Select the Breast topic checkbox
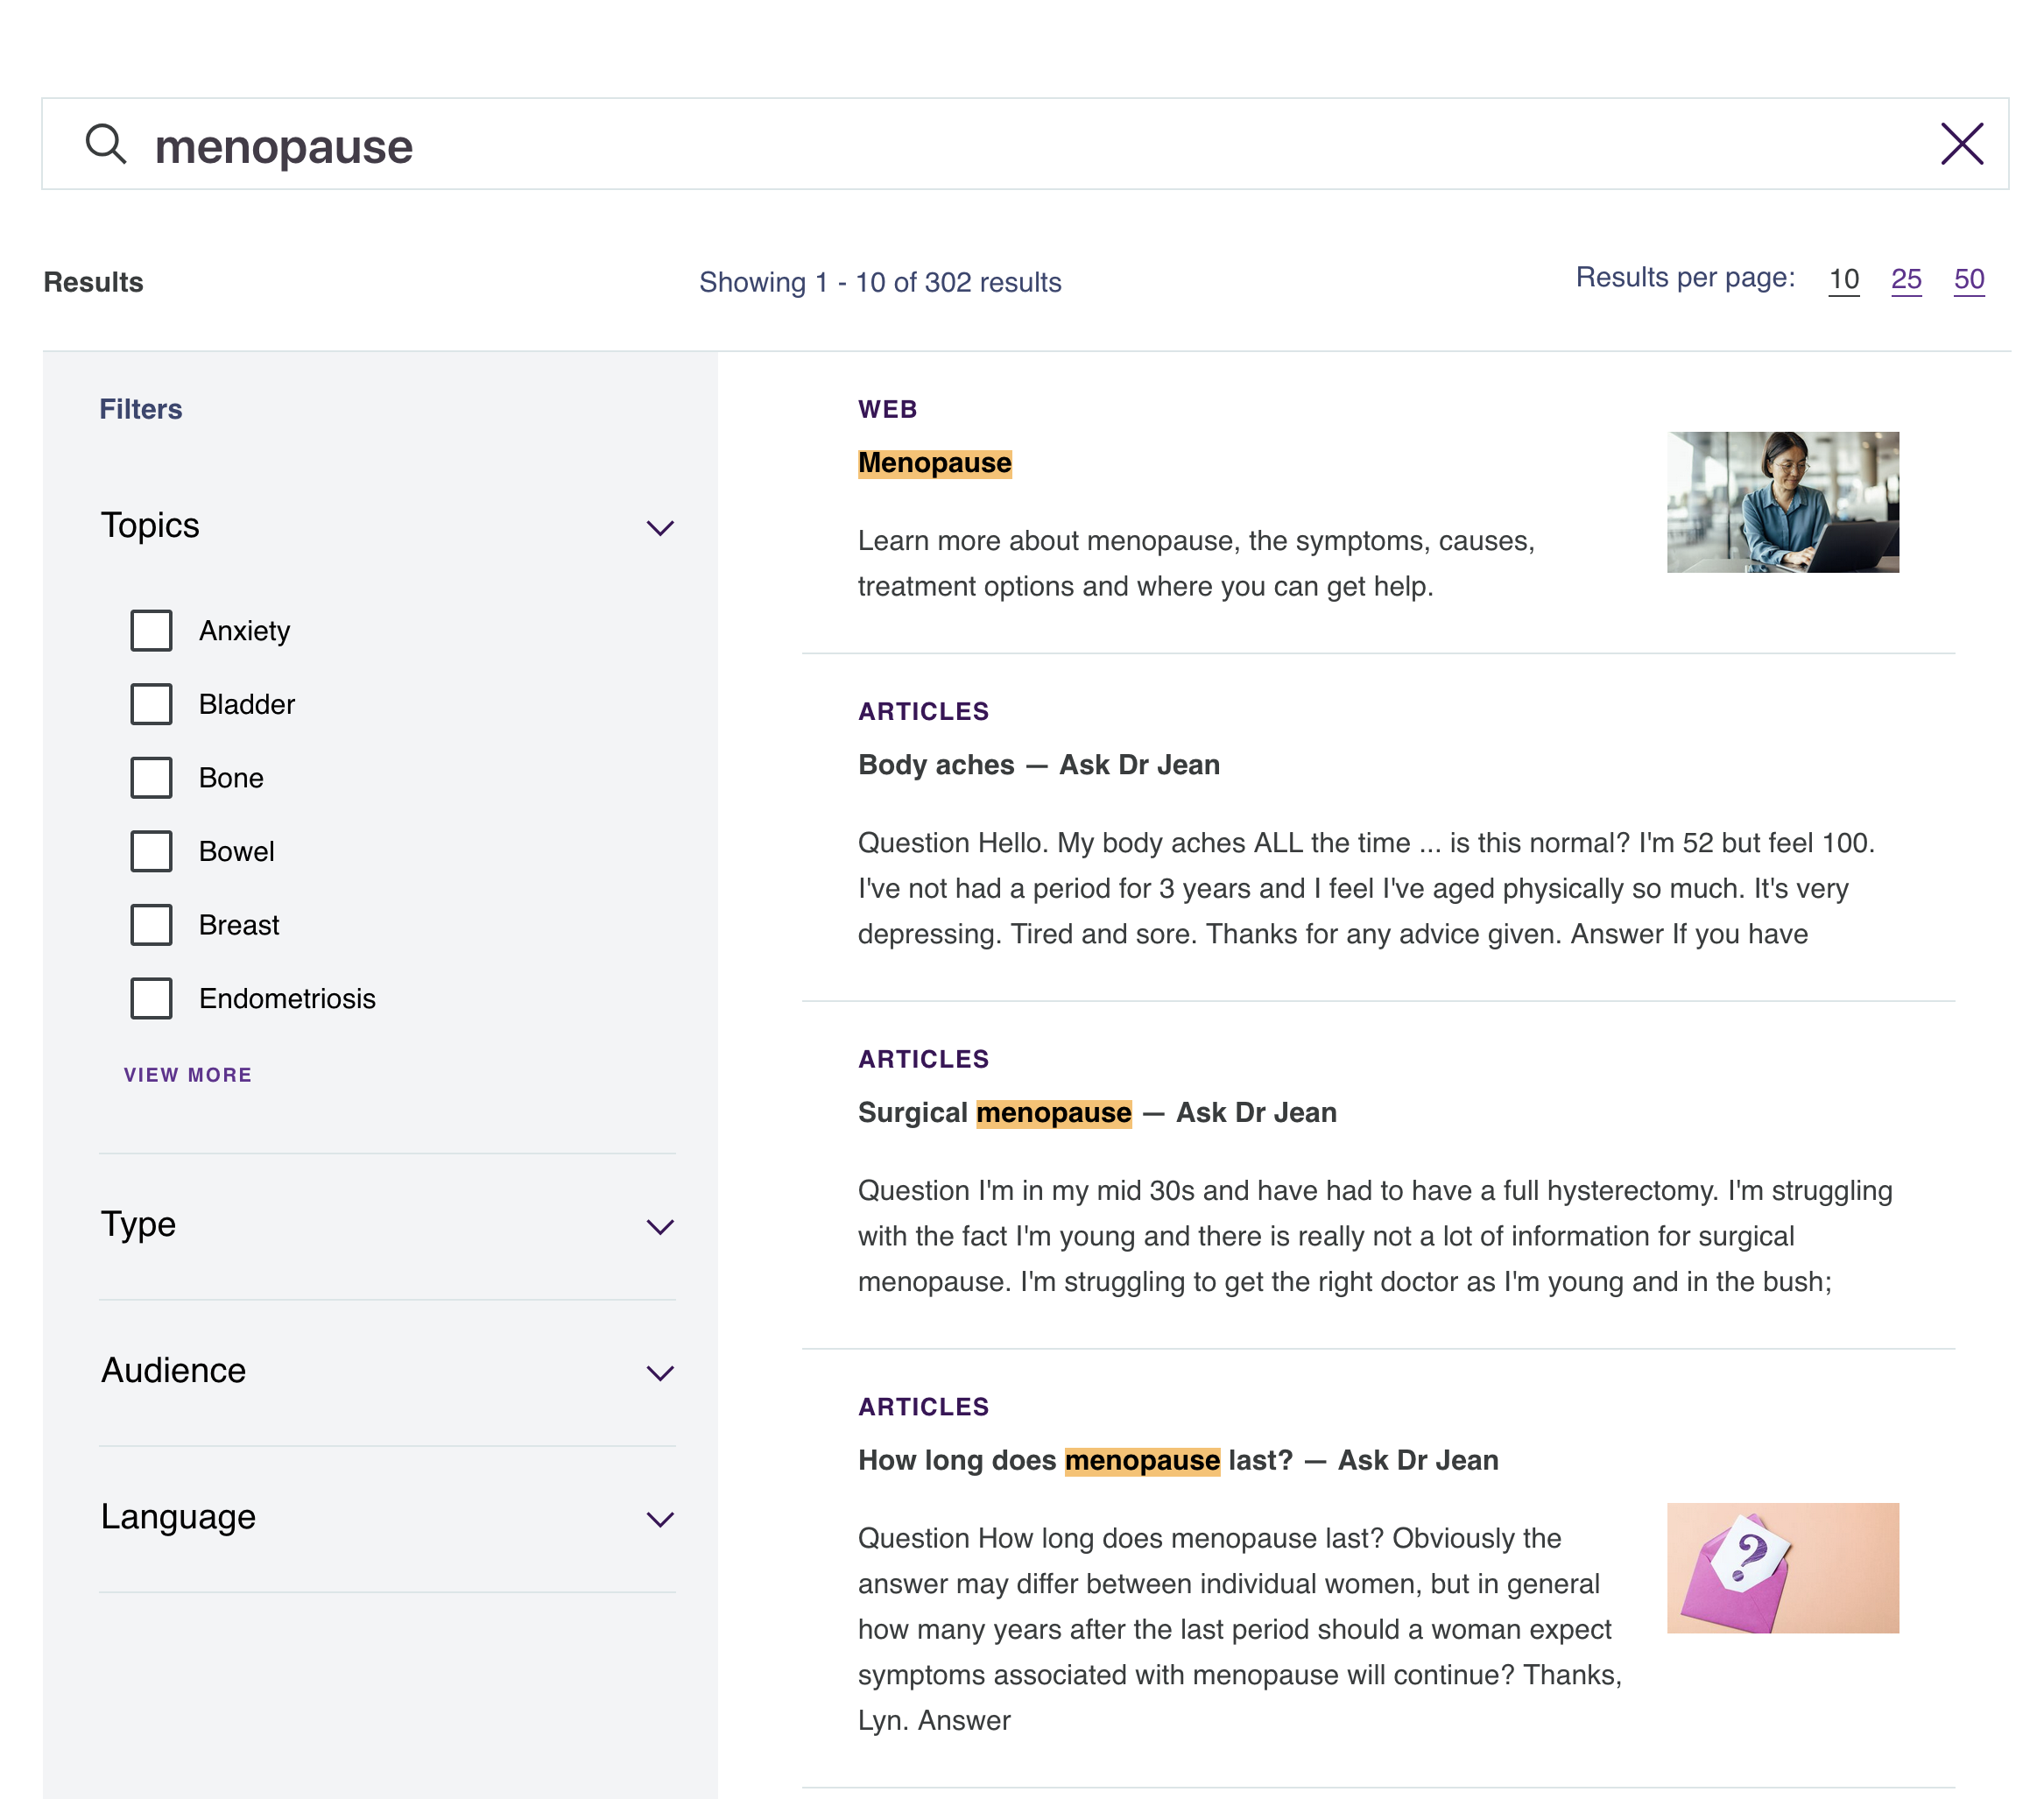Image resolution: width=2044 pixels, height=1799 pixels. click(151, 925)
